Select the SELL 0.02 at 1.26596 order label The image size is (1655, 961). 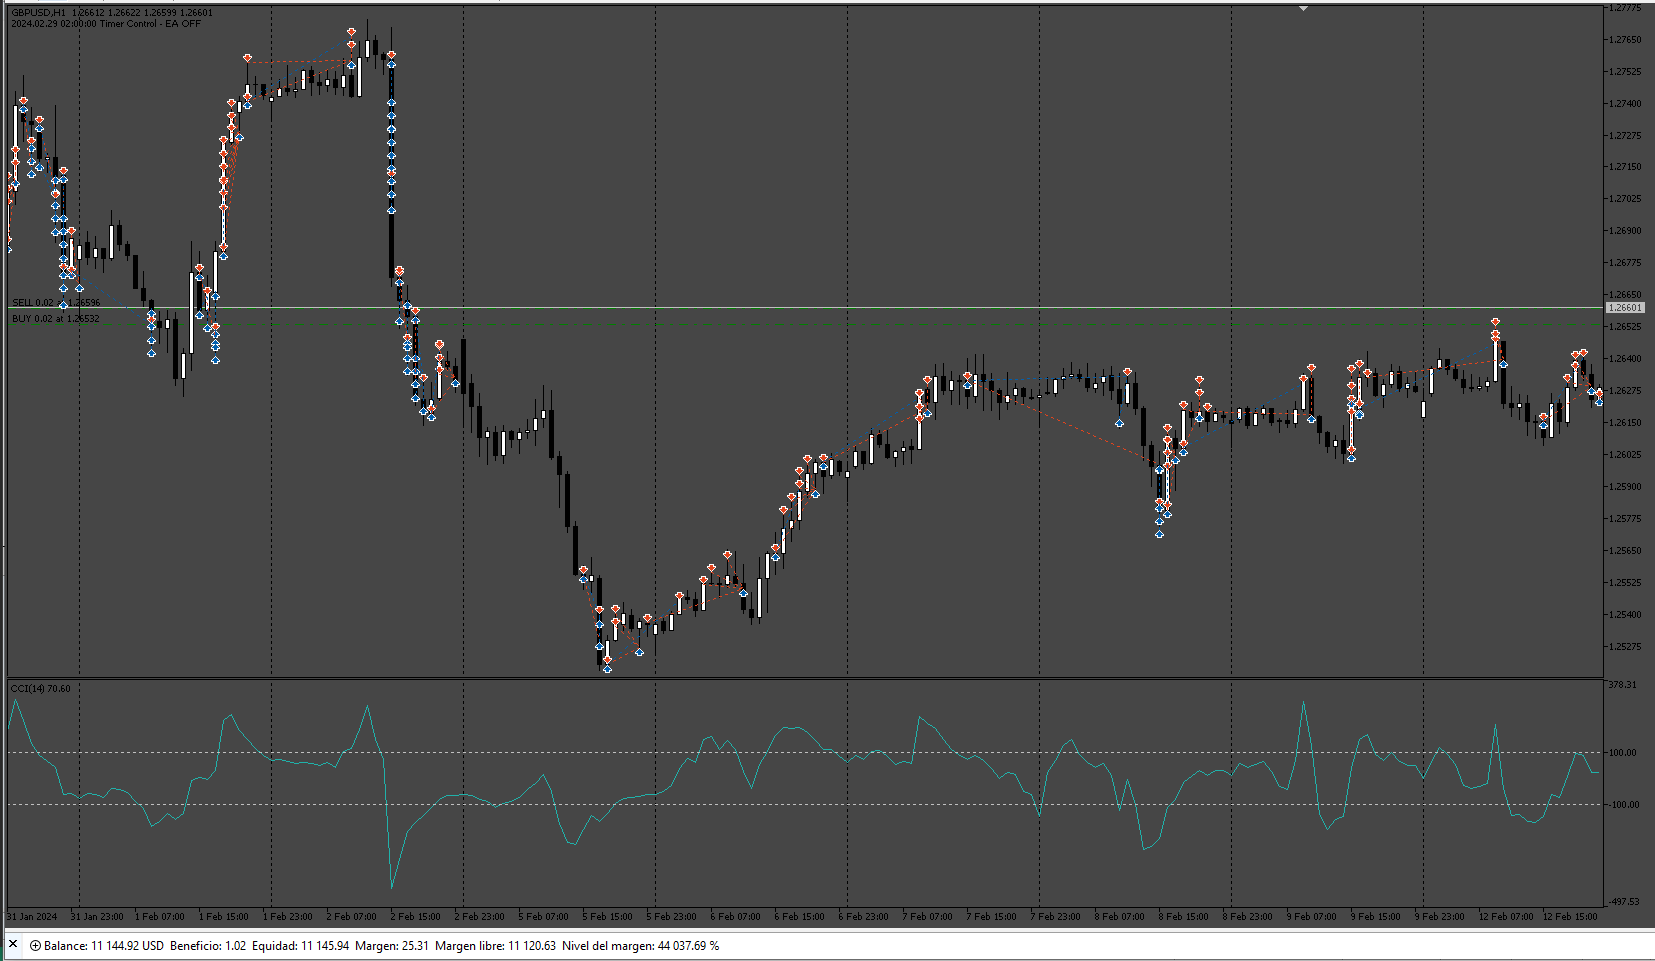[56, 302]
